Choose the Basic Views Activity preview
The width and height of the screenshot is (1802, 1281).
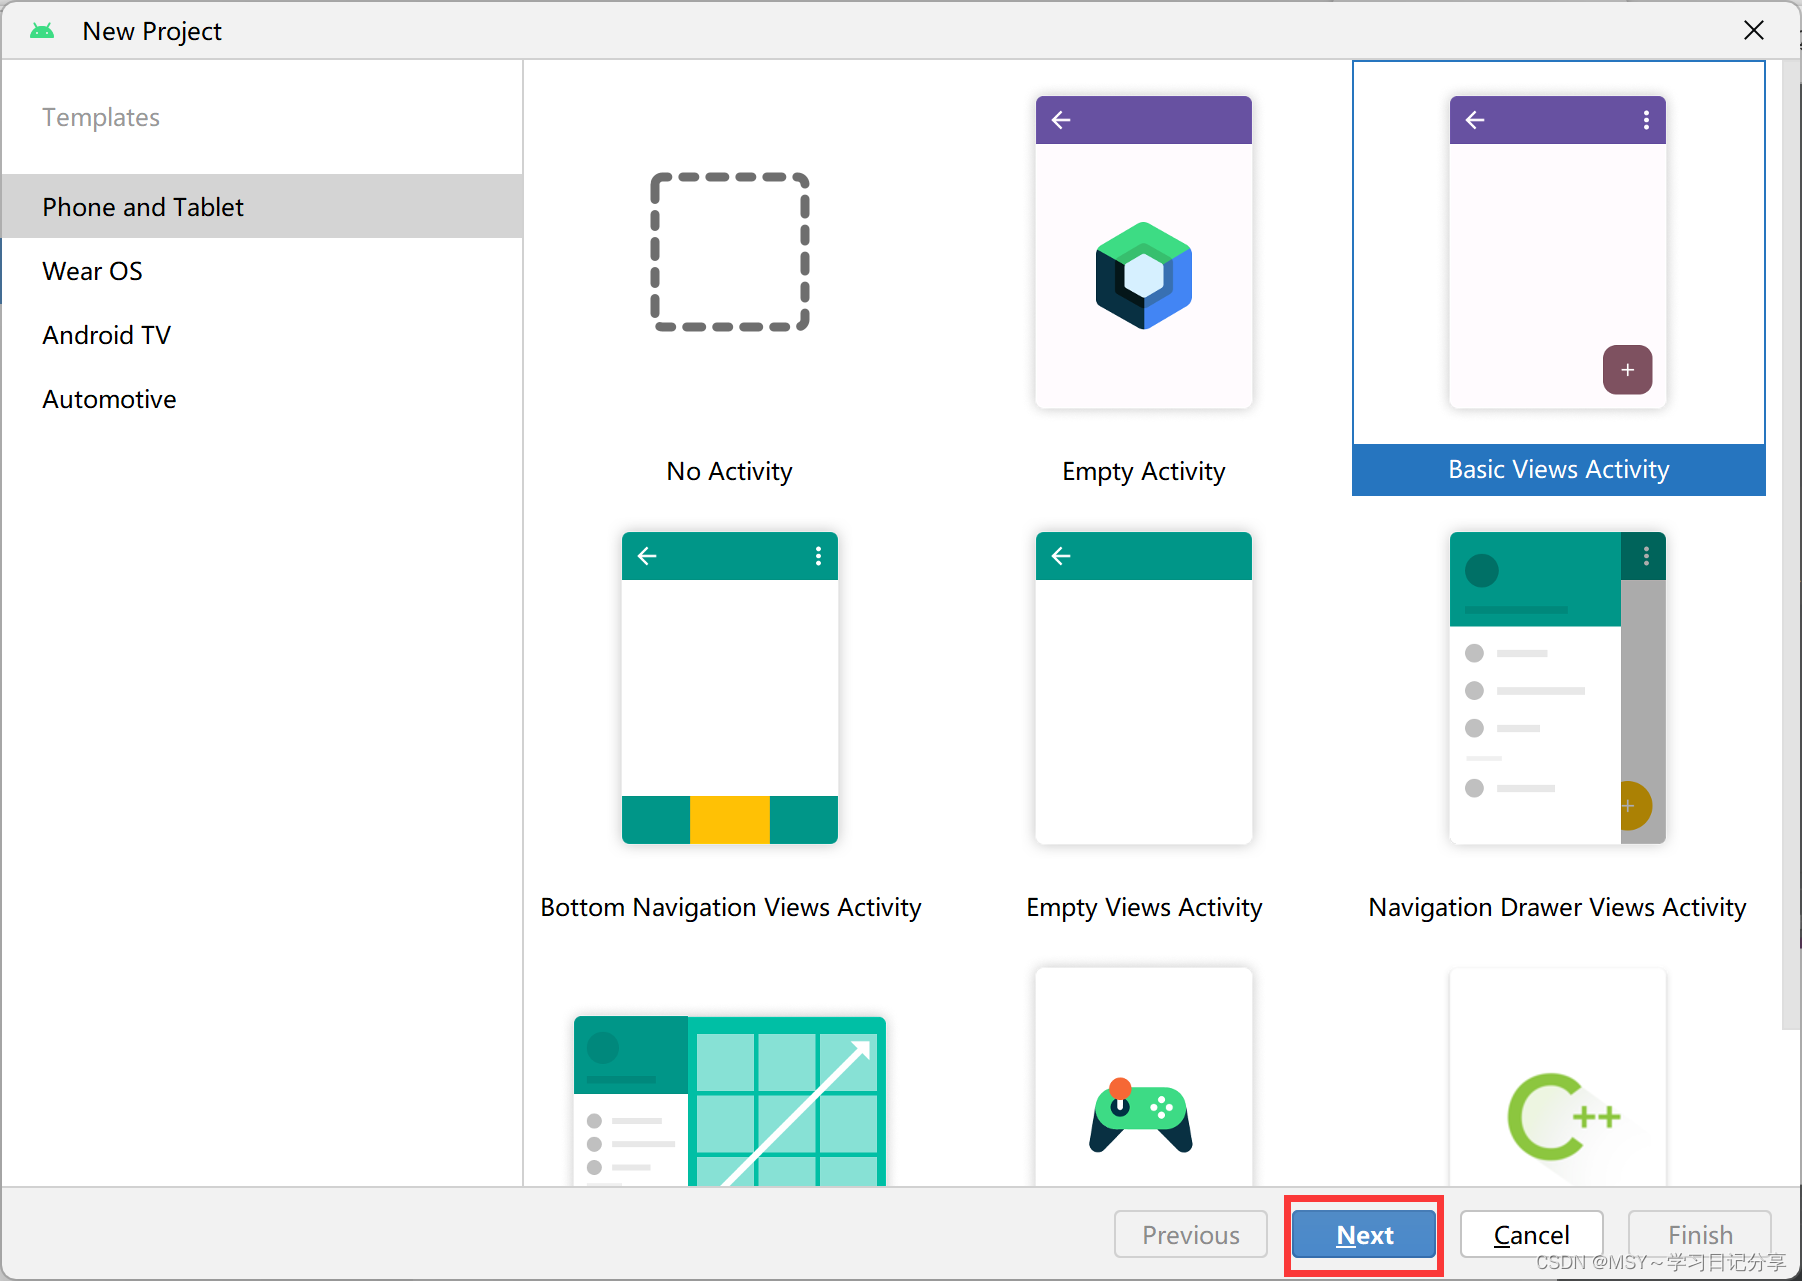click(1558, 252)
